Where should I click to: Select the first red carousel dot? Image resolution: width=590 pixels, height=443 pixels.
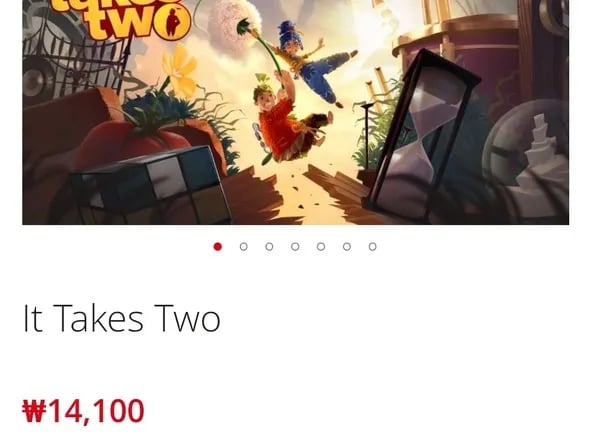(x=217, y=247)
